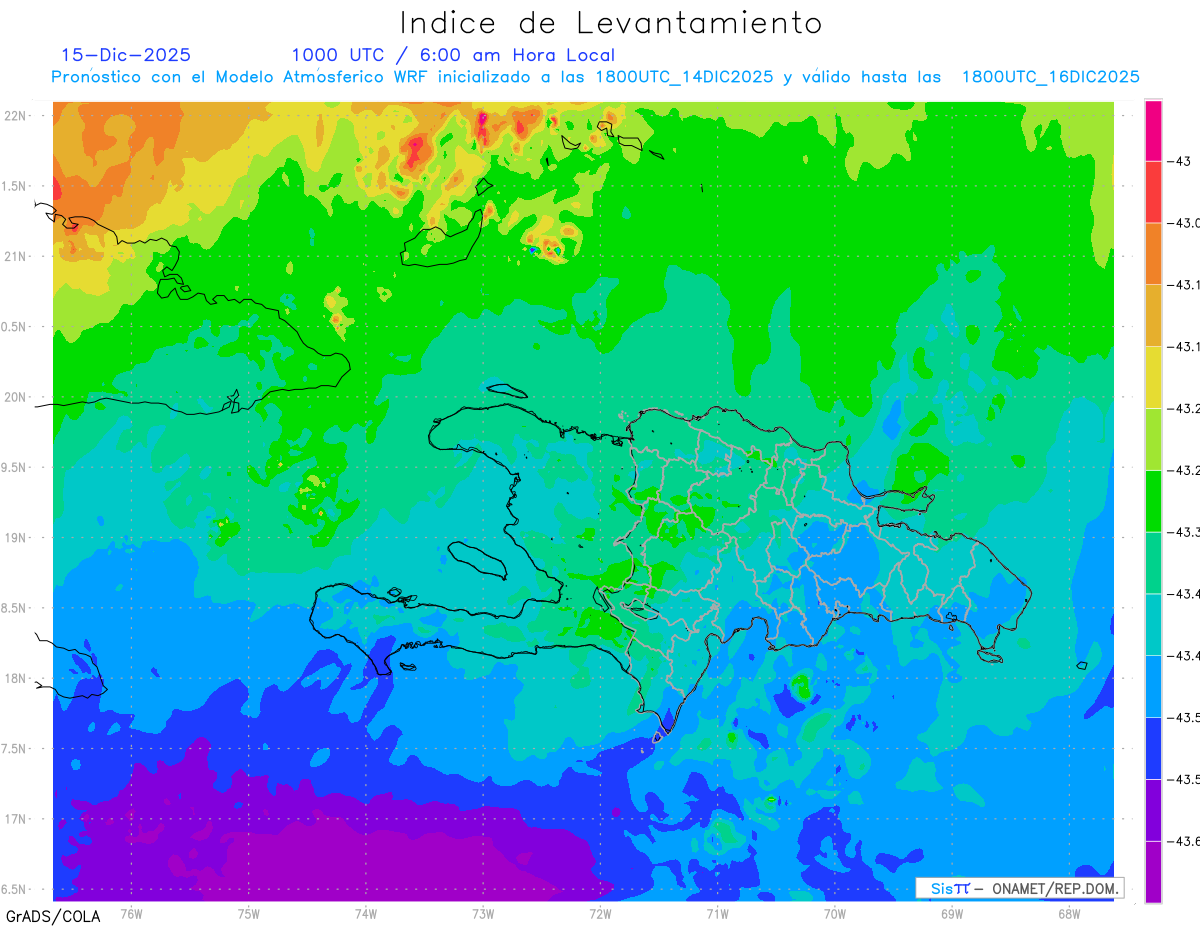The height and width of the screenshot is (927, 1200).
Task: Select the '75W' longitude label
Action: tap(249, 913)
